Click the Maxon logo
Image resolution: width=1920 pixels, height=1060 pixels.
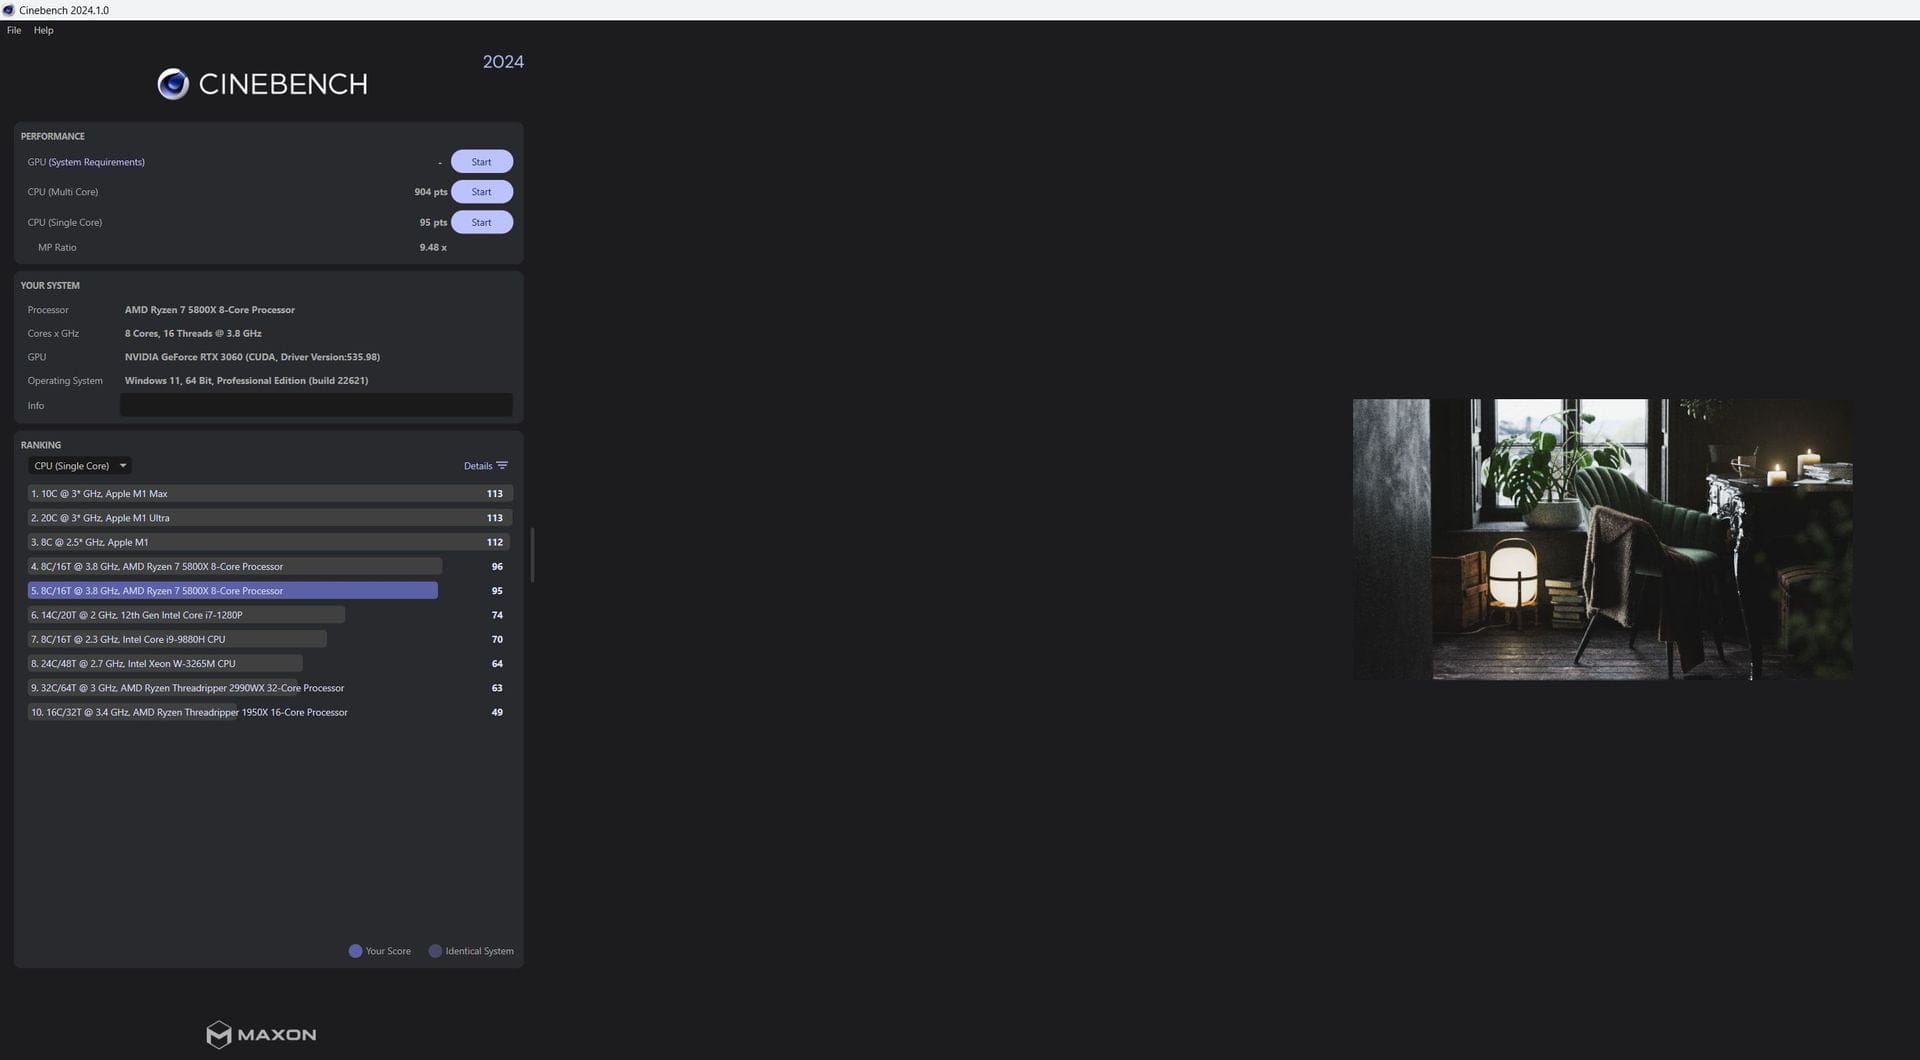click(261, 1034)
